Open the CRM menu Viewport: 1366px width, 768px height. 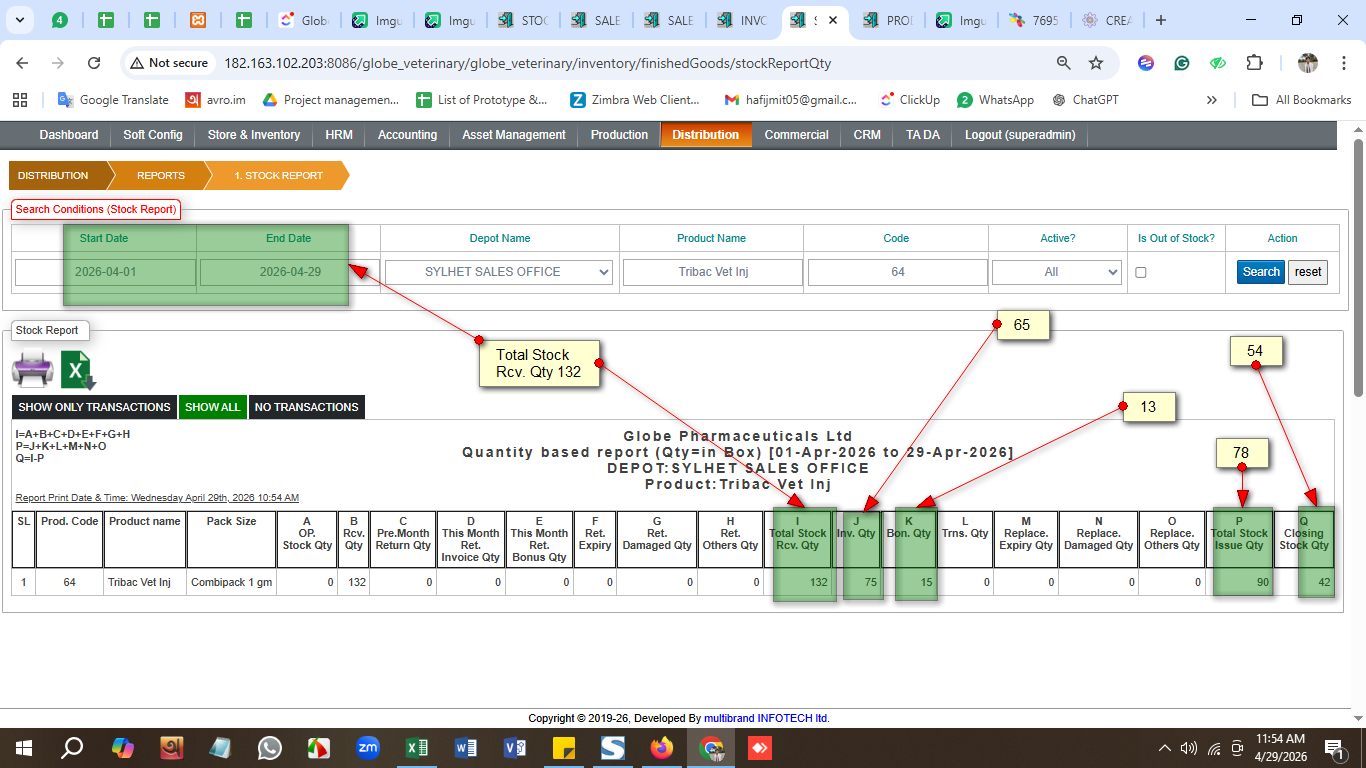pos(867,135)
